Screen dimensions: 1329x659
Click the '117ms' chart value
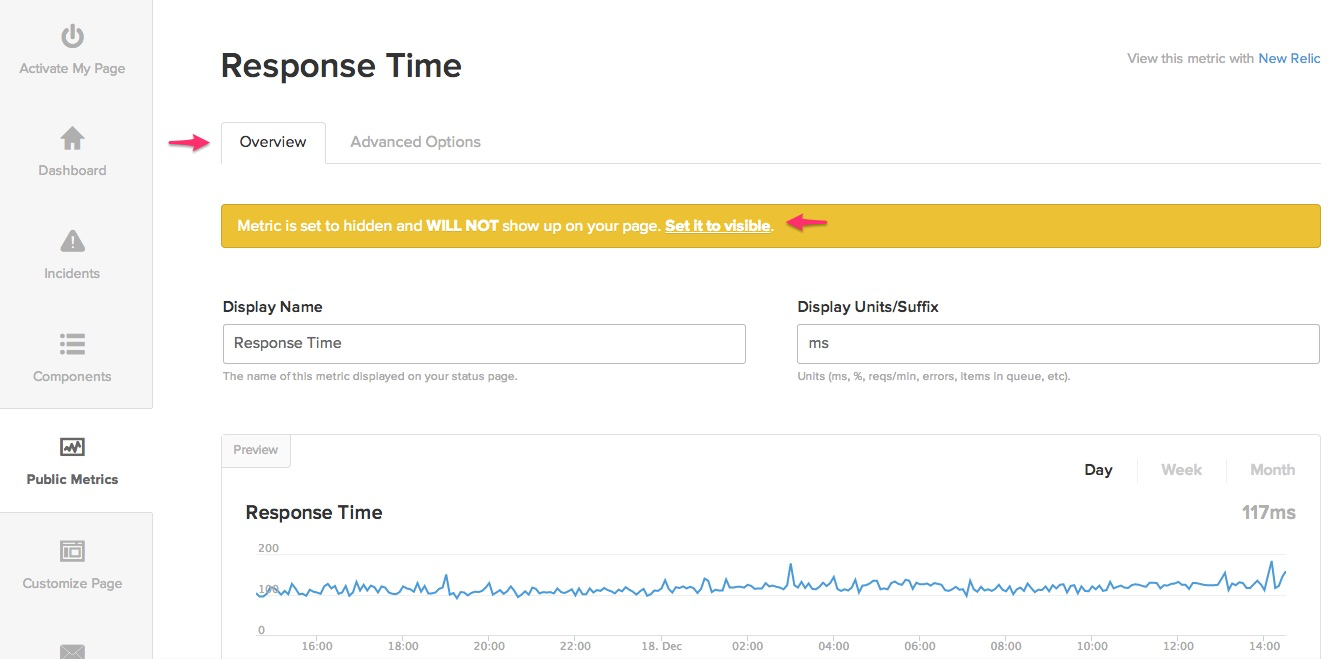coord(1268,513)
